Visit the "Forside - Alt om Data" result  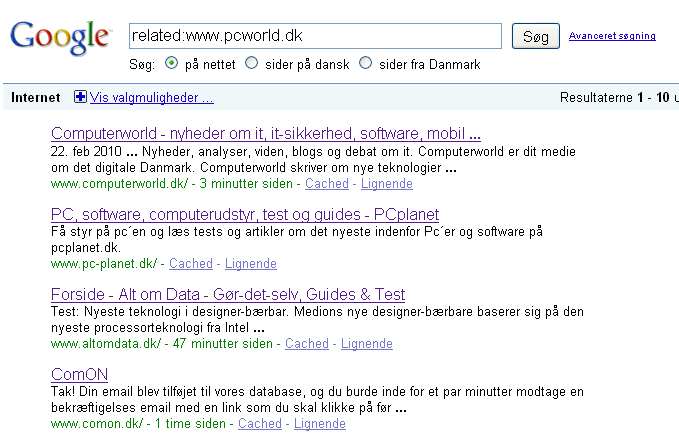tap(228, 294)
